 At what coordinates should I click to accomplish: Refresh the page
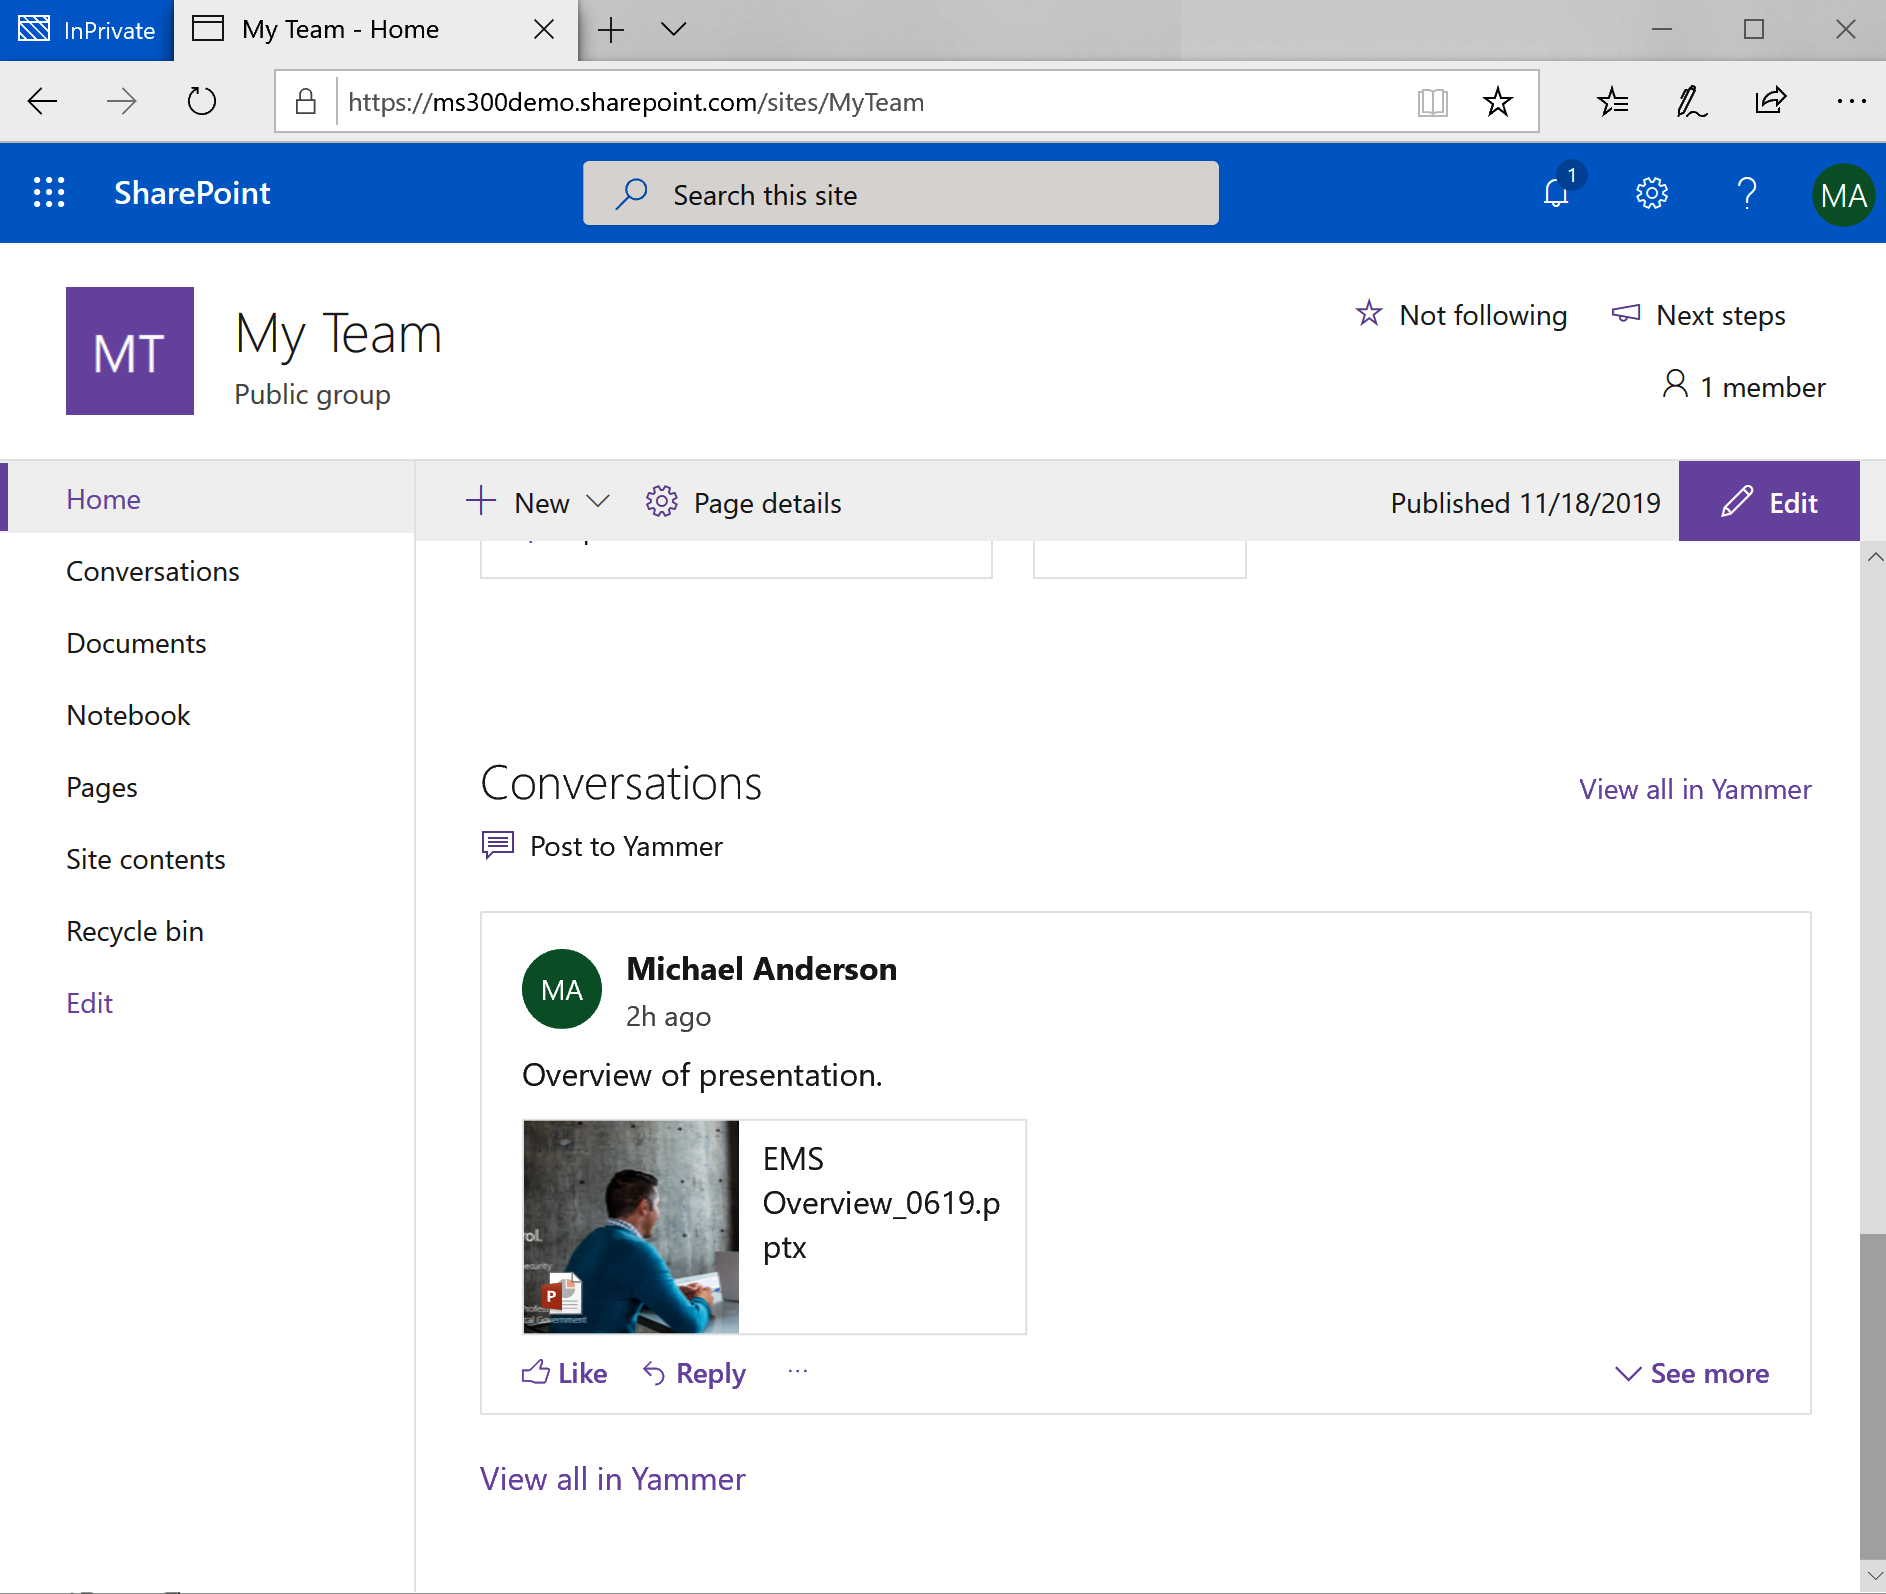coord(201,101)
